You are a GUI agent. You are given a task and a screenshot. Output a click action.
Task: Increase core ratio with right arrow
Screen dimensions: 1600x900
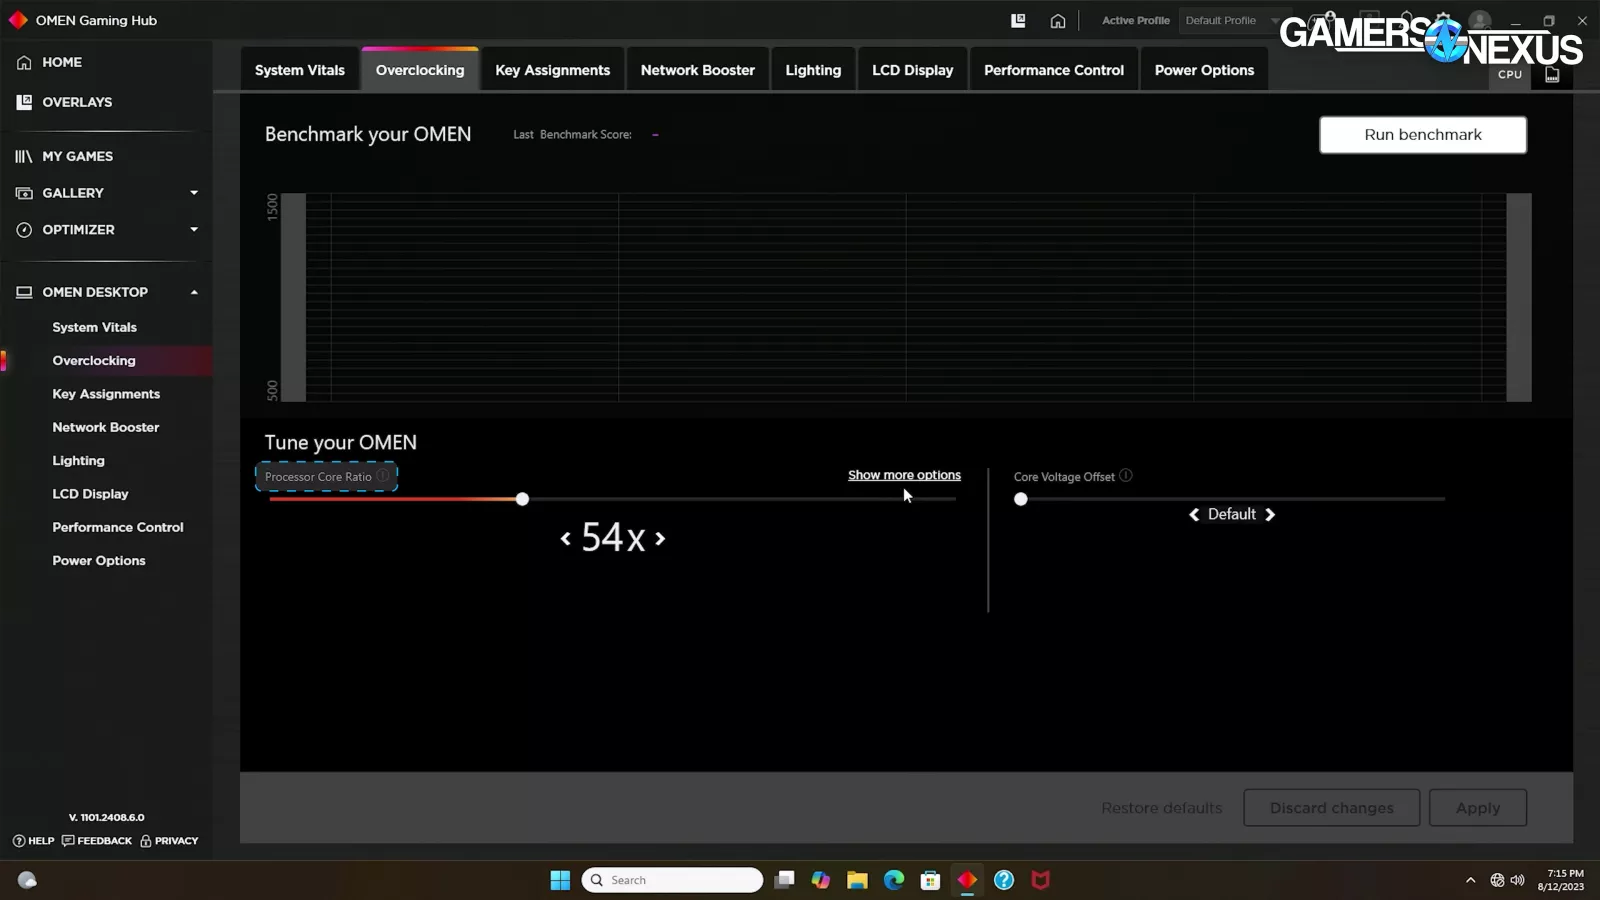660,539
